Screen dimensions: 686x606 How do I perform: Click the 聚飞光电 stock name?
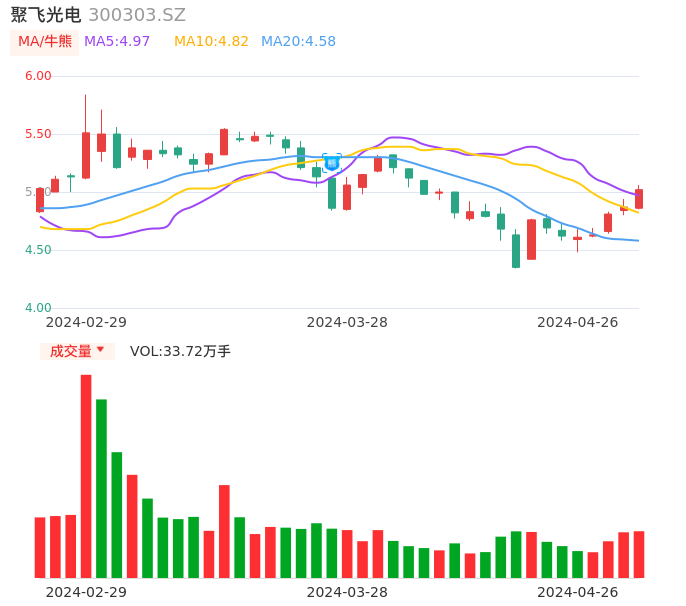(45, 15)
